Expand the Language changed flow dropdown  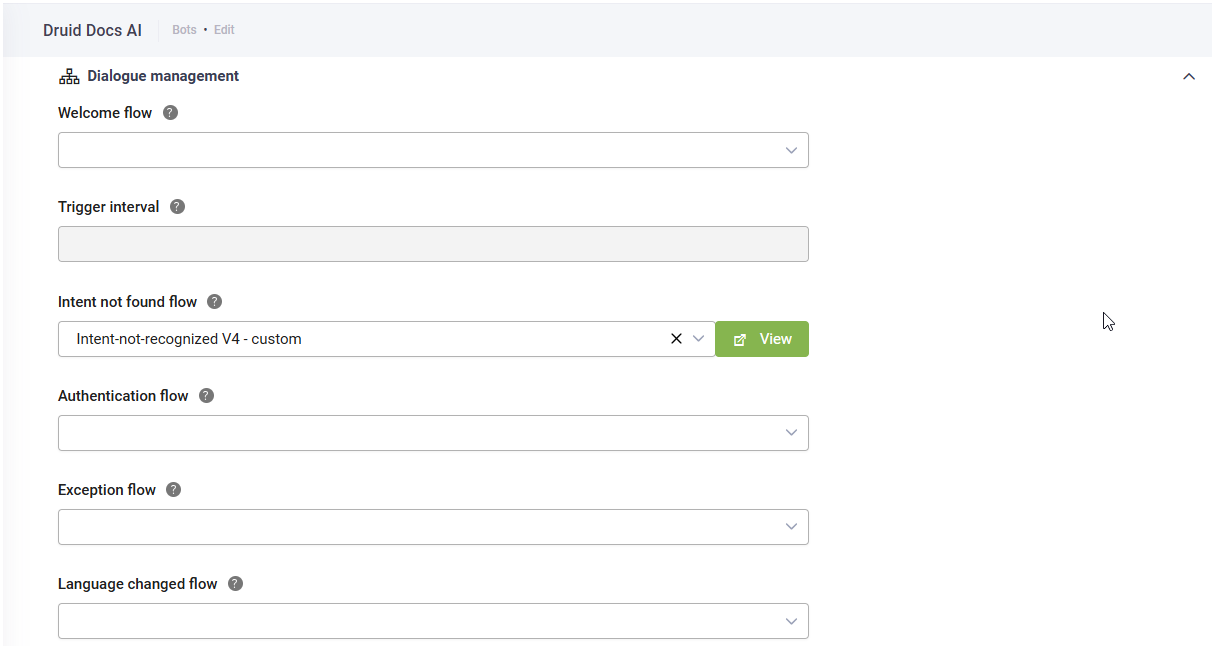pyautogui.click(x=790, y=621)
